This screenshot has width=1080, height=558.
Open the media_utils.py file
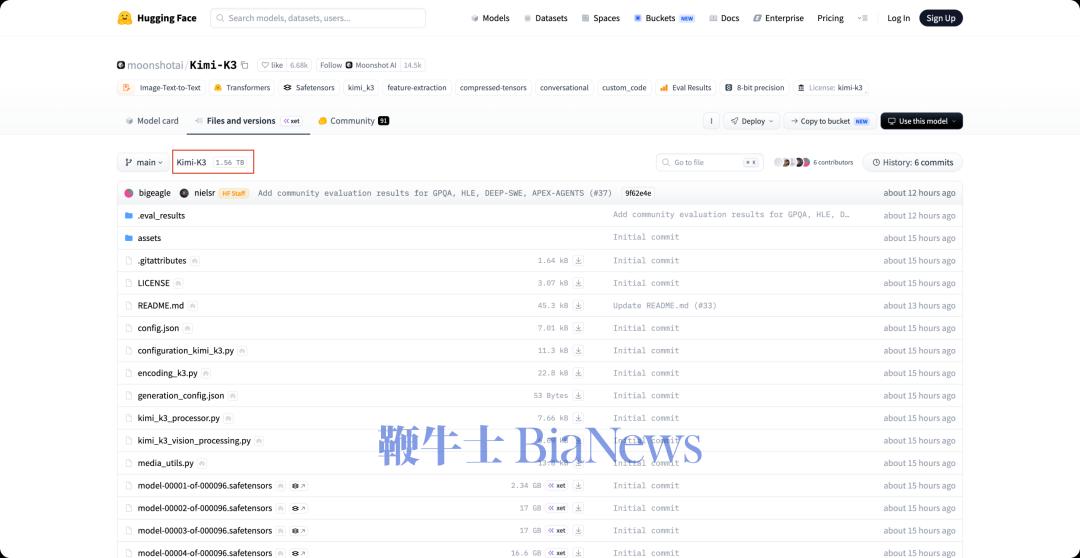[x=165, y=463]
